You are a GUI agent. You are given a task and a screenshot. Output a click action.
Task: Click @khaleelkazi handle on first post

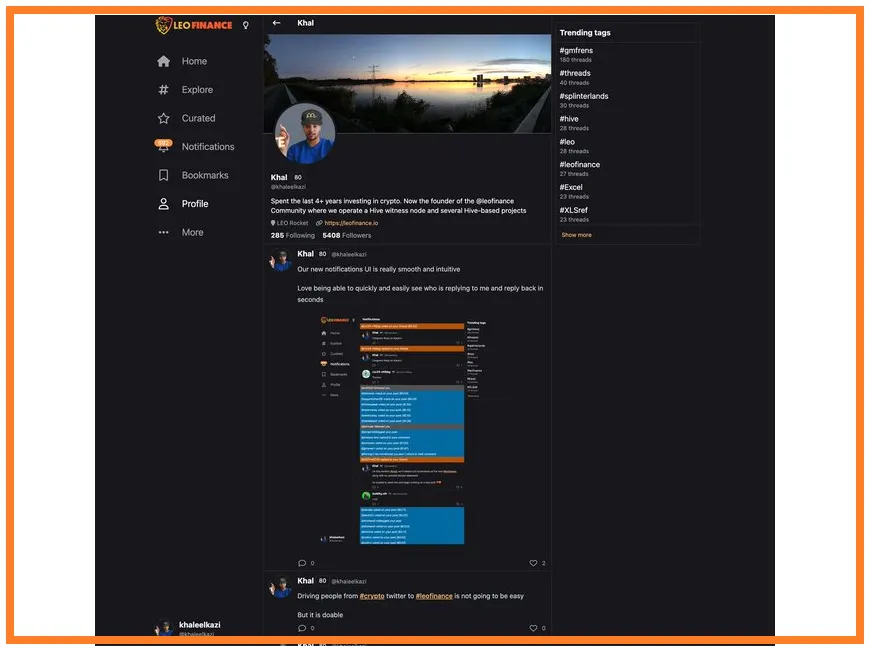(349, 254)
